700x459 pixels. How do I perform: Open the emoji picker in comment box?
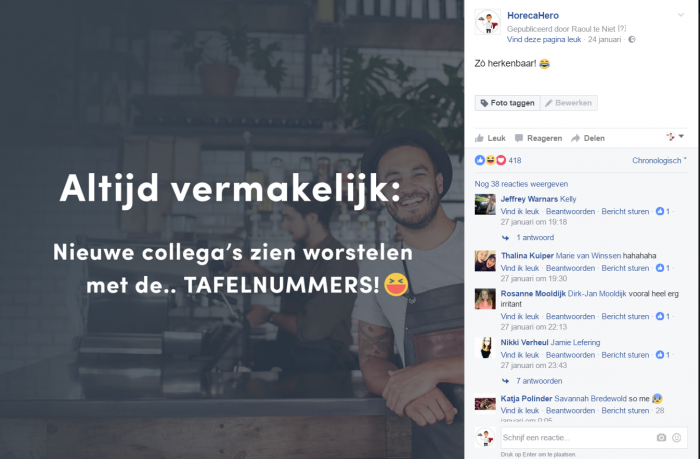(x=677, y=438)
